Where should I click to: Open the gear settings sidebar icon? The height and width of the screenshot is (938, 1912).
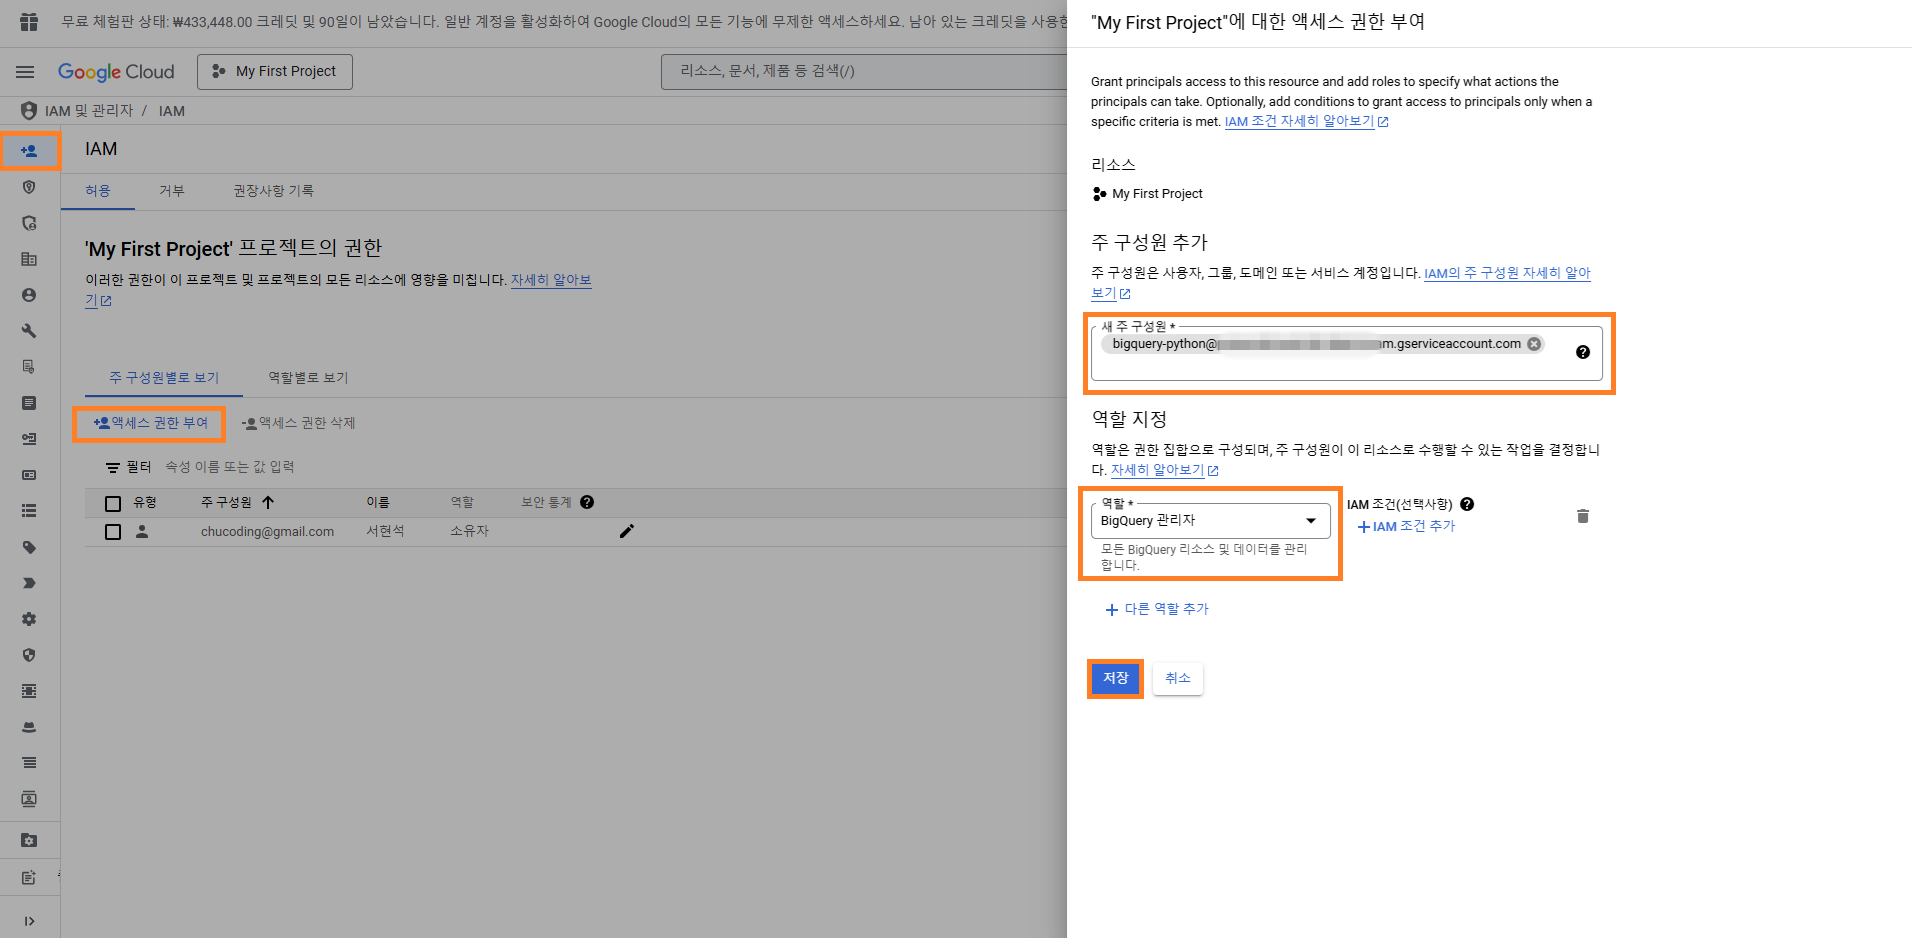click(29, 619)
